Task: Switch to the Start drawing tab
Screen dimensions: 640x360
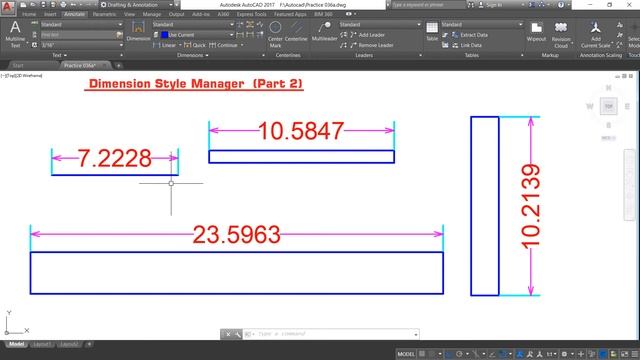Action: 18,65
